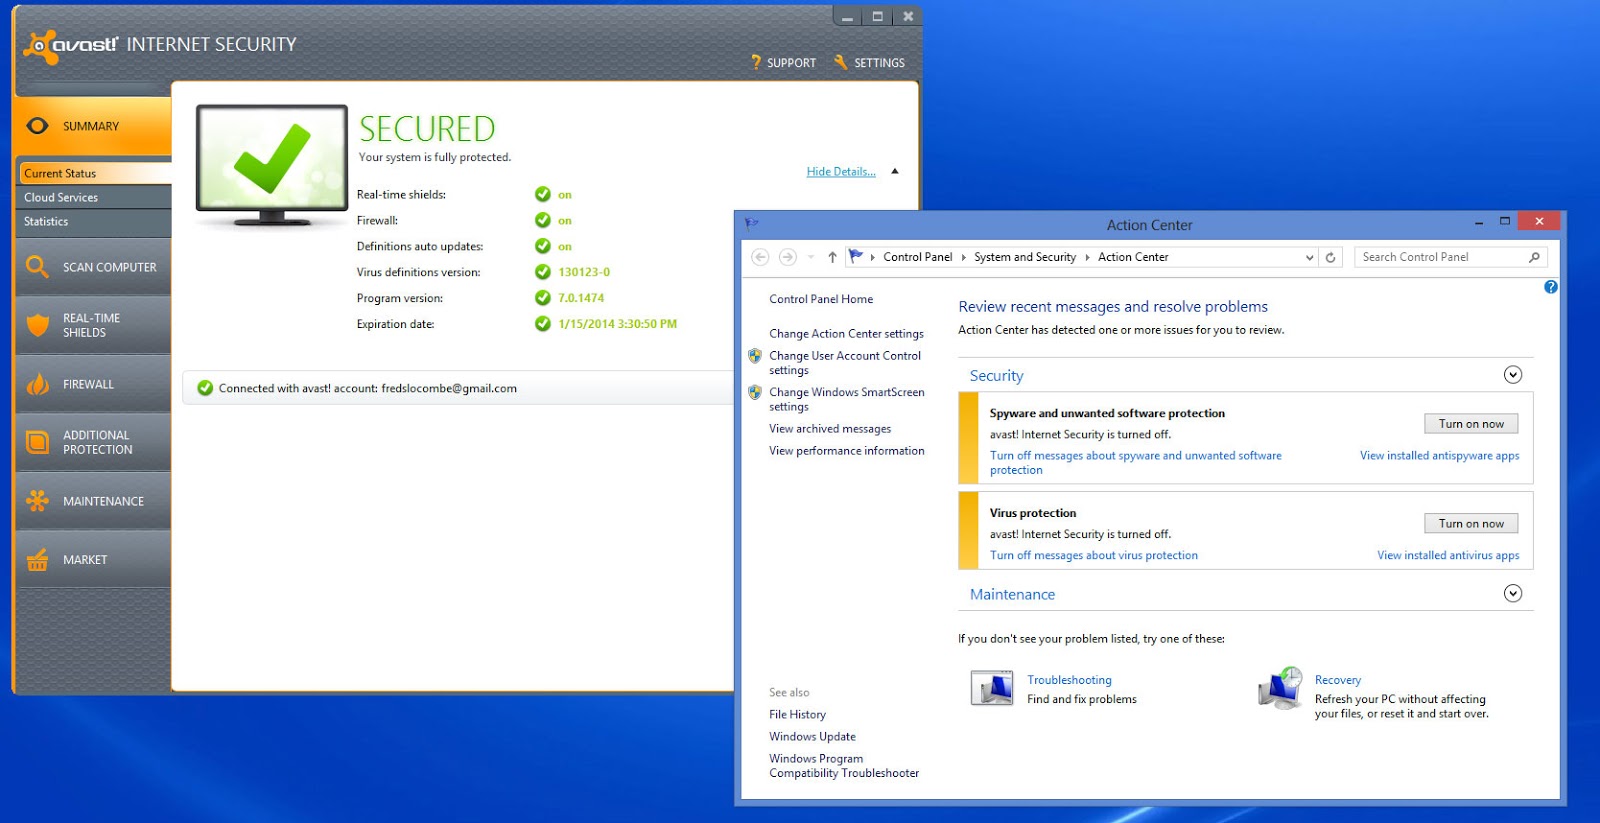Click the Real-time shields green check icon
The image size is (1600, 823).
pos(543,194)
